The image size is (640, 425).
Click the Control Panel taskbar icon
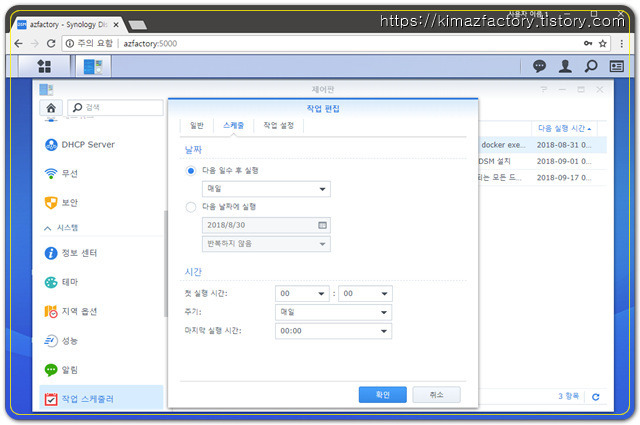click(93, 66)
